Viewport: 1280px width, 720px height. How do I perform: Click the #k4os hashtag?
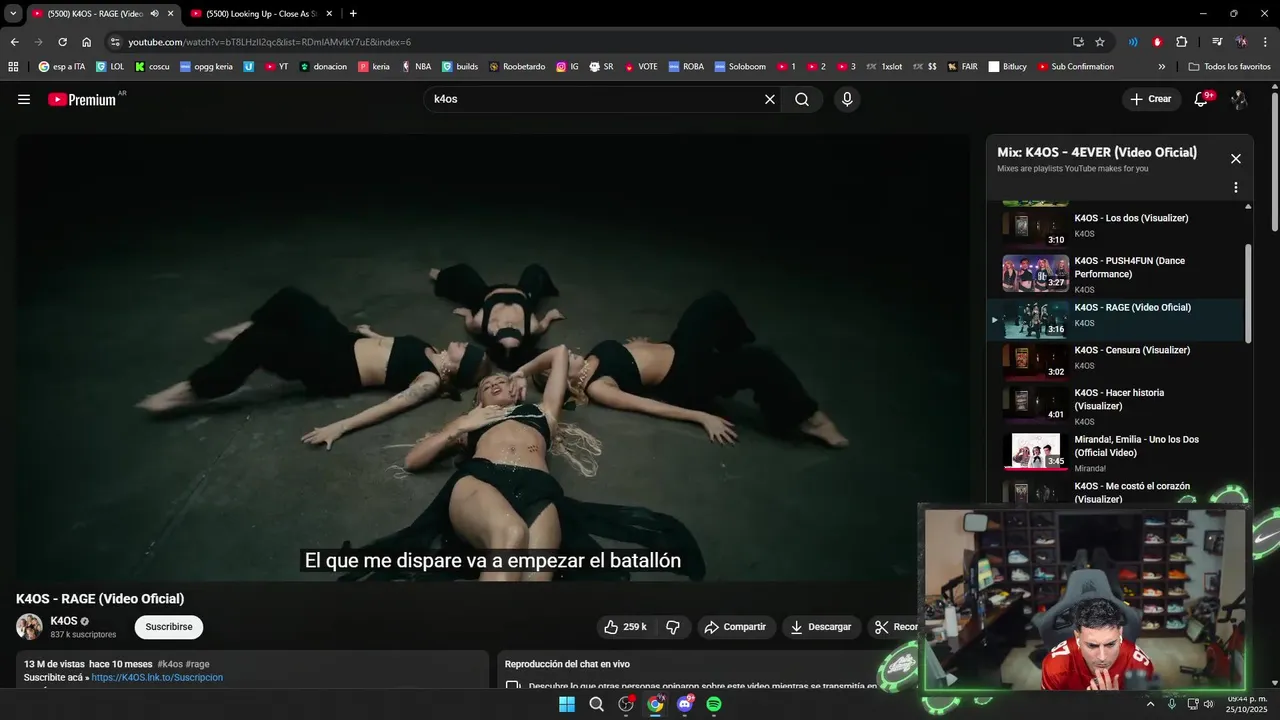[170, 664]
